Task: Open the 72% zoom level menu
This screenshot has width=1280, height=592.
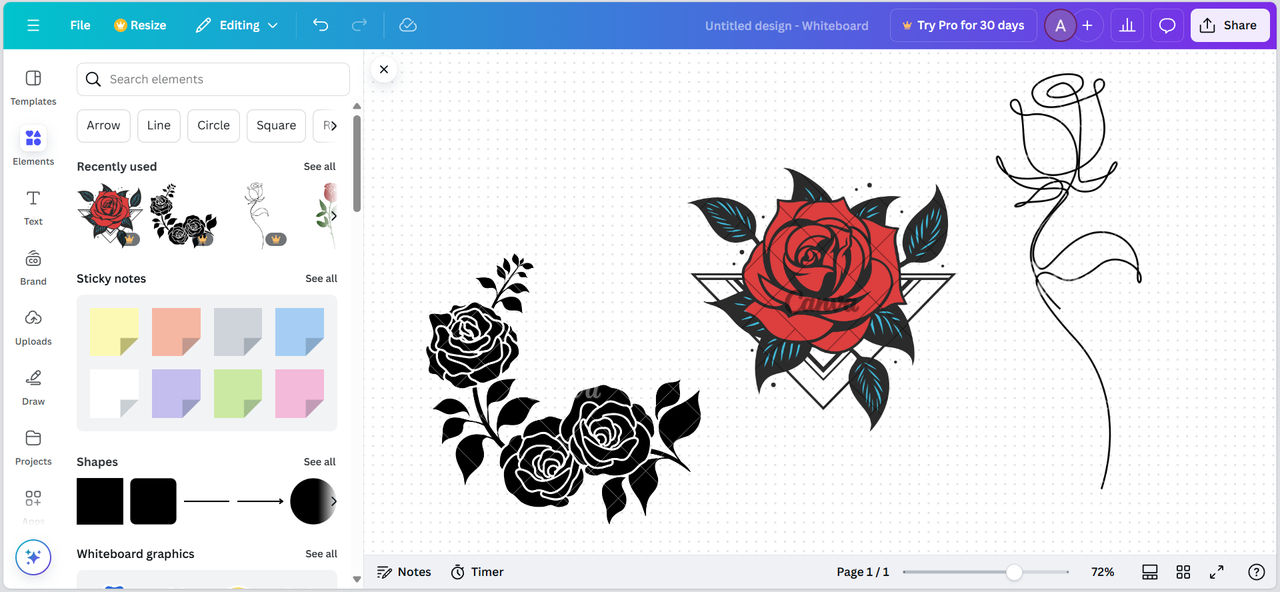Action: [x=1102, y=572]
